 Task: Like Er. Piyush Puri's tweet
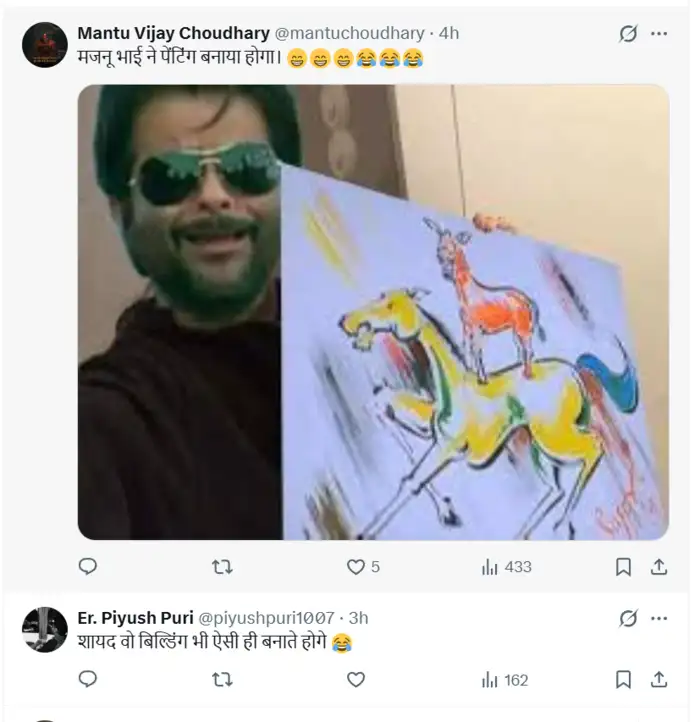[356, 680]
